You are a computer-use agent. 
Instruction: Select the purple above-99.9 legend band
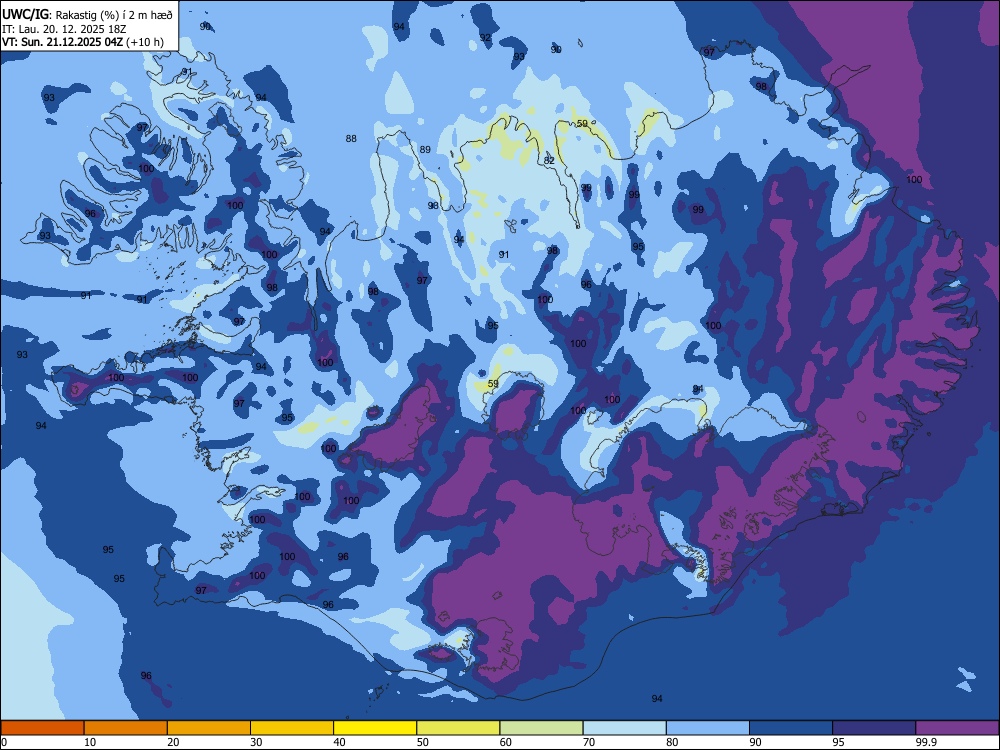957,728
